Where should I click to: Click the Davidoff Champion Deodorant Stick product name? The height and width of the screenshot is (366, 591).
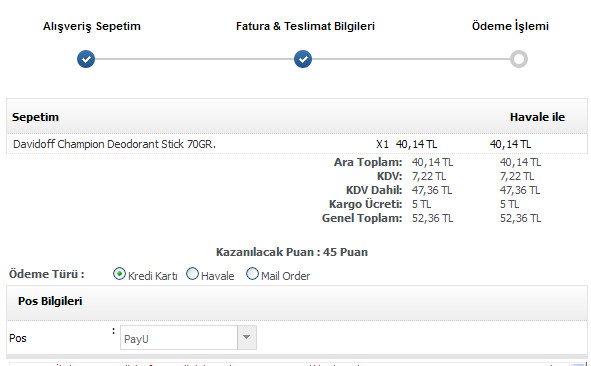[x=114, y=144]
